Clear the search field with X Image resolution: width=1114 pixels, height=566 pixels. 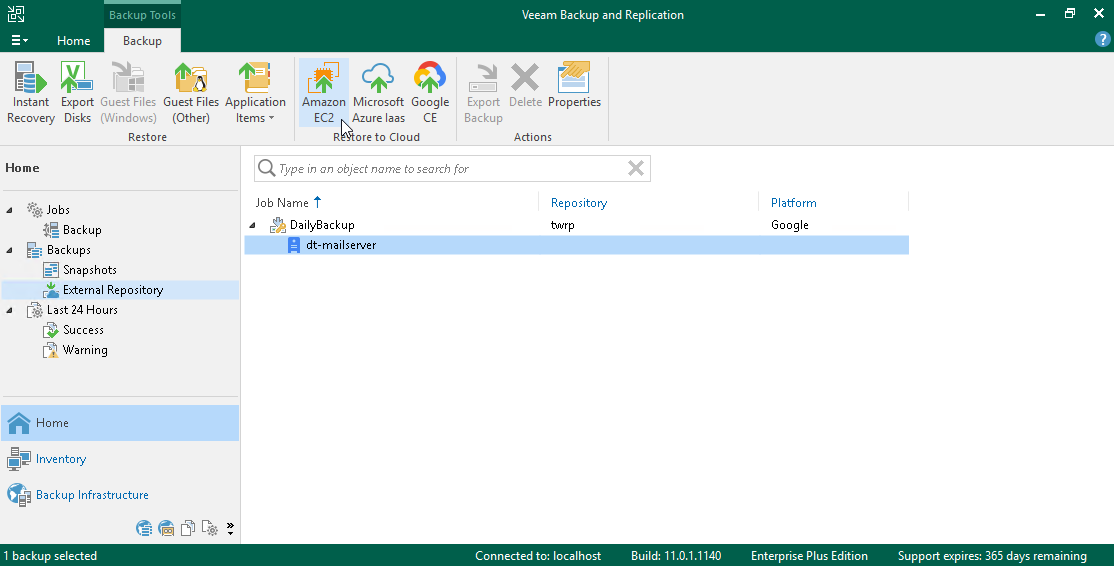pos(636,168)
